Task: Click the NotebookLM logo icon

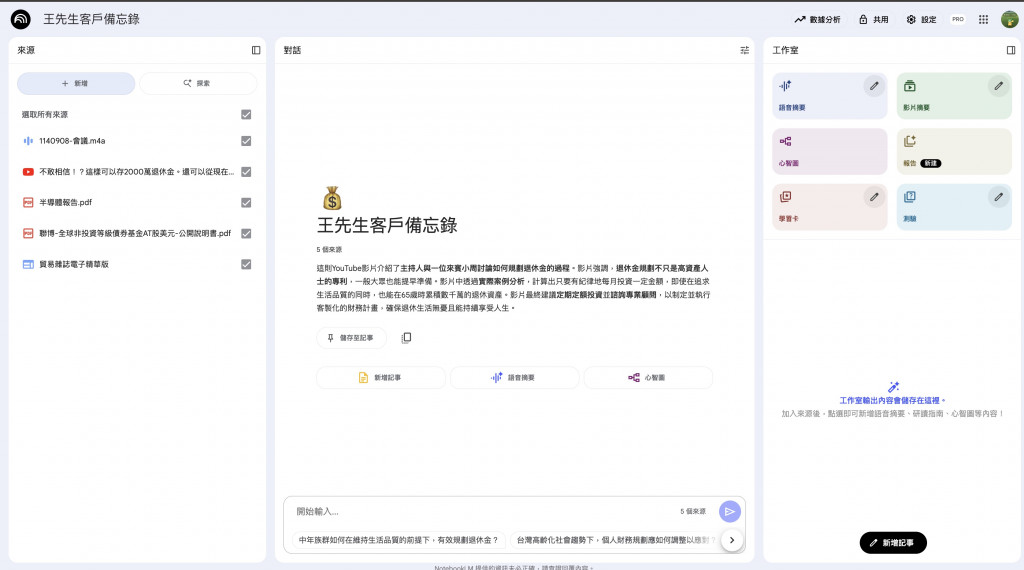Action: coord(21,19)
